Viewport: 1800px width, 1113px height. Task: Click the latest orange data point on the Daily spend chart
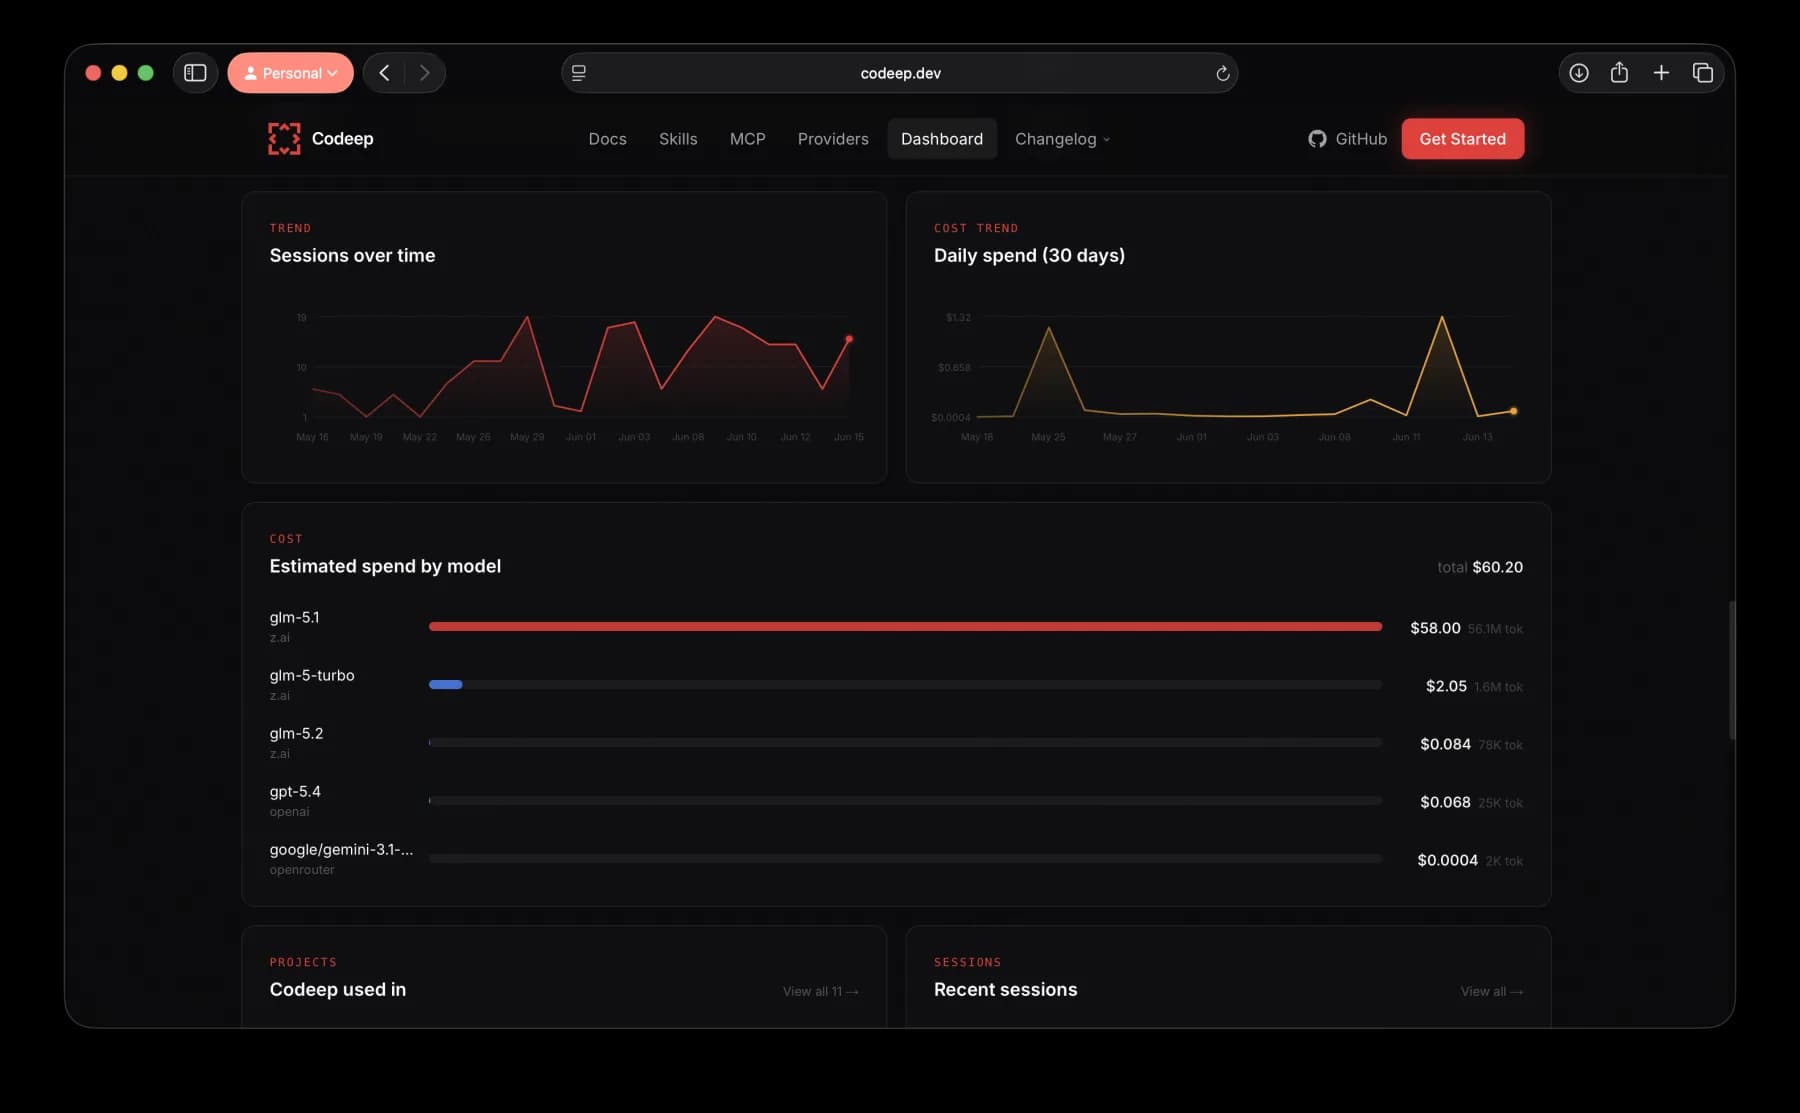tap(1513, 411)
